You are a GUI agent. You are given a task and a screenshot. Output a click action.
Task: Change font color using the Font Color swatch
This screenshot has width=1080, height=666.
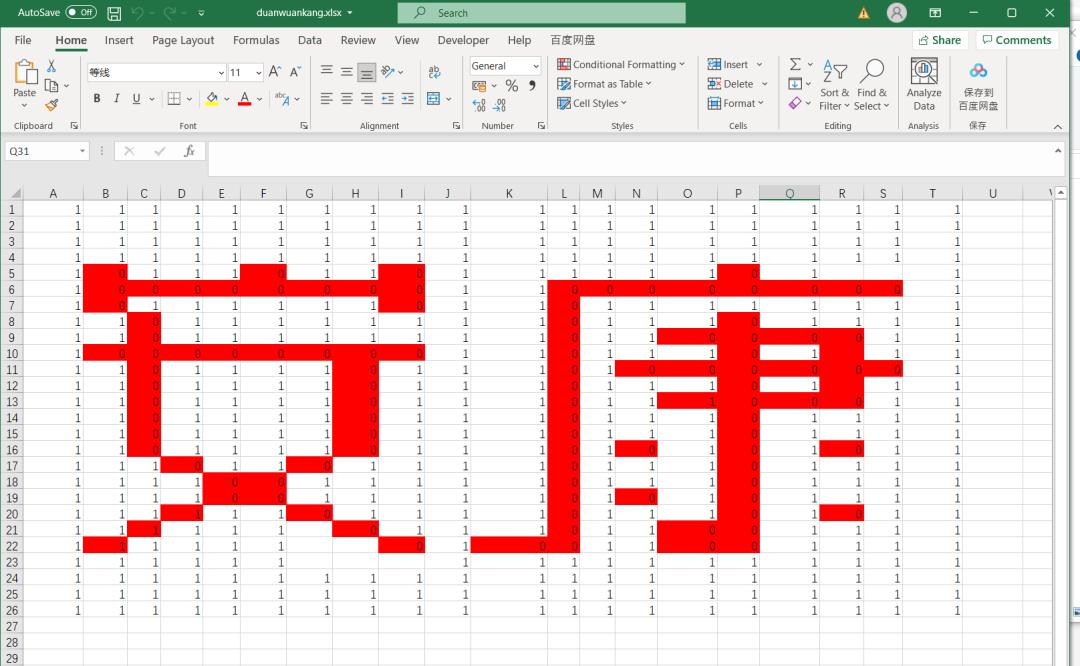(x=244, y=98)
